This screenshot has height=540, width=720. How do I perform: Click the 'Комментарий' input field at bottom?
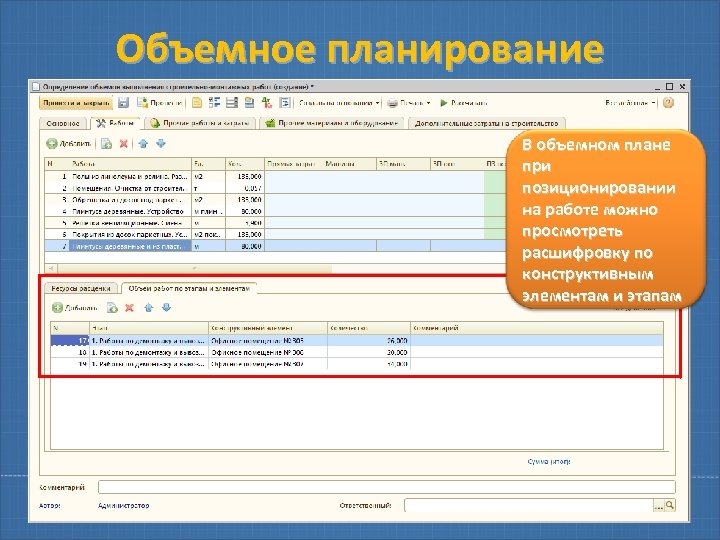[x=387, y=487]
